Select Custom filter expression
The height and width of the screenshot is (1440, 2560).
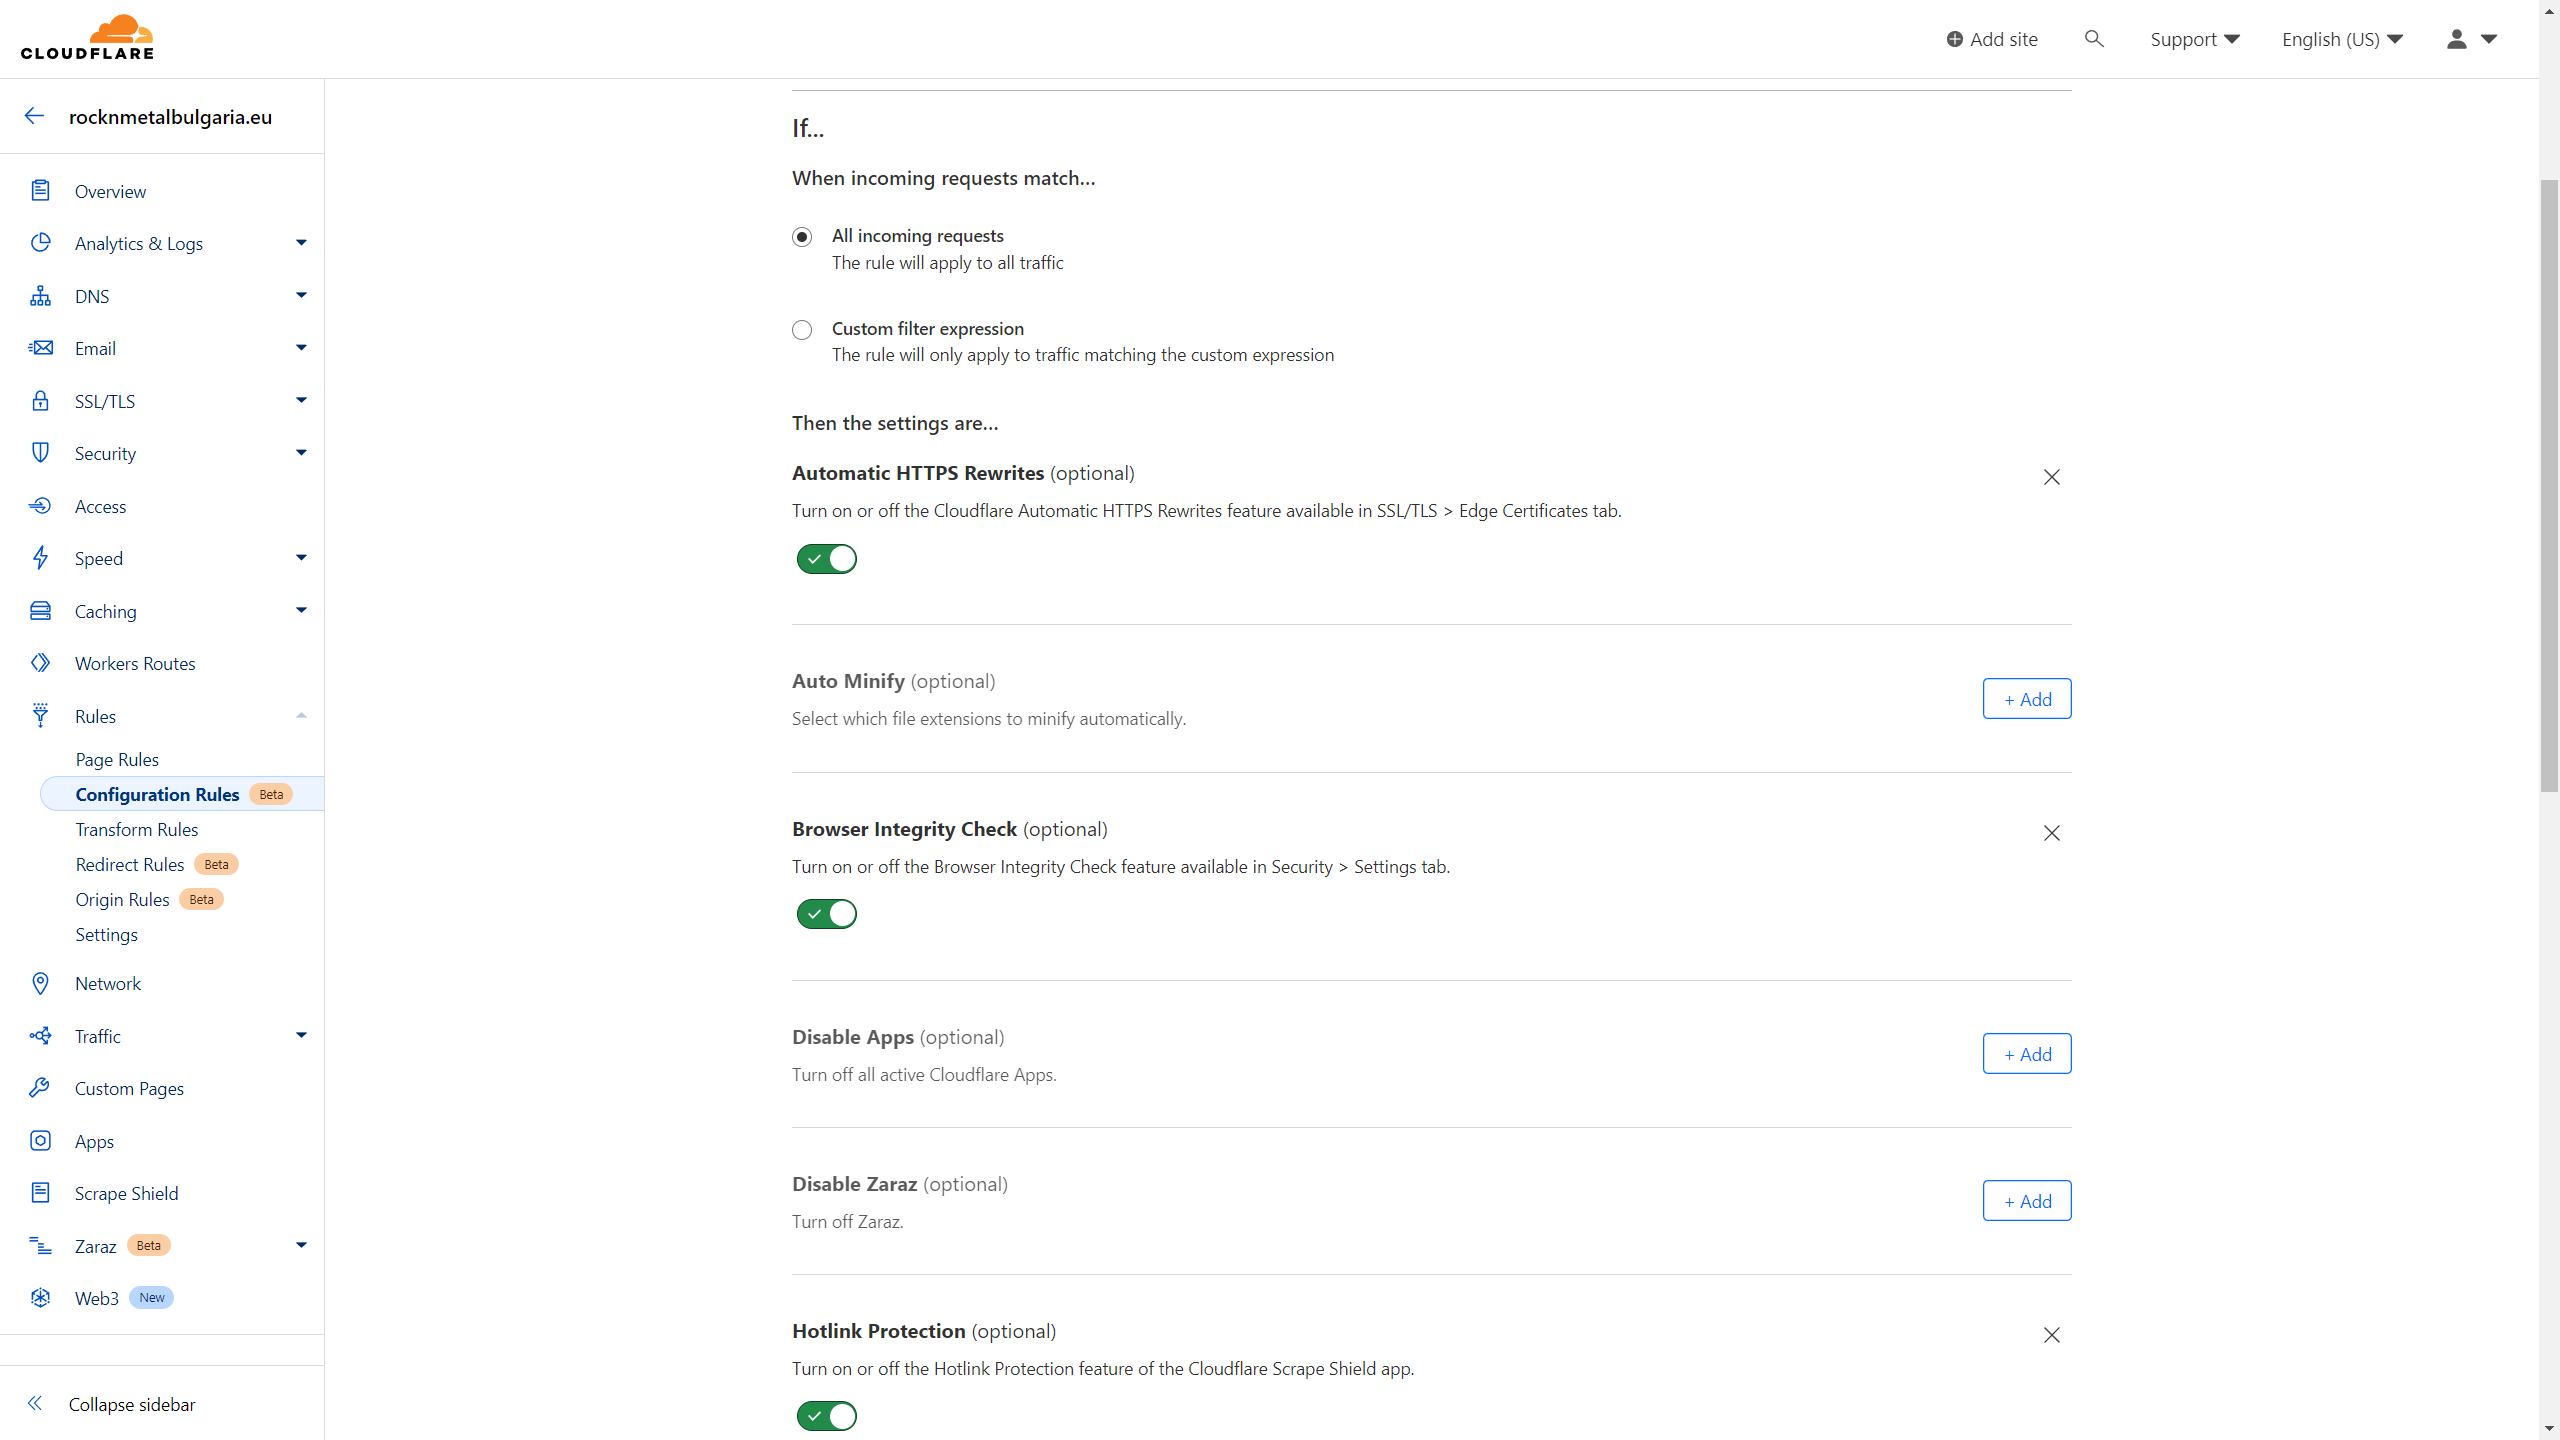point(801,330)
